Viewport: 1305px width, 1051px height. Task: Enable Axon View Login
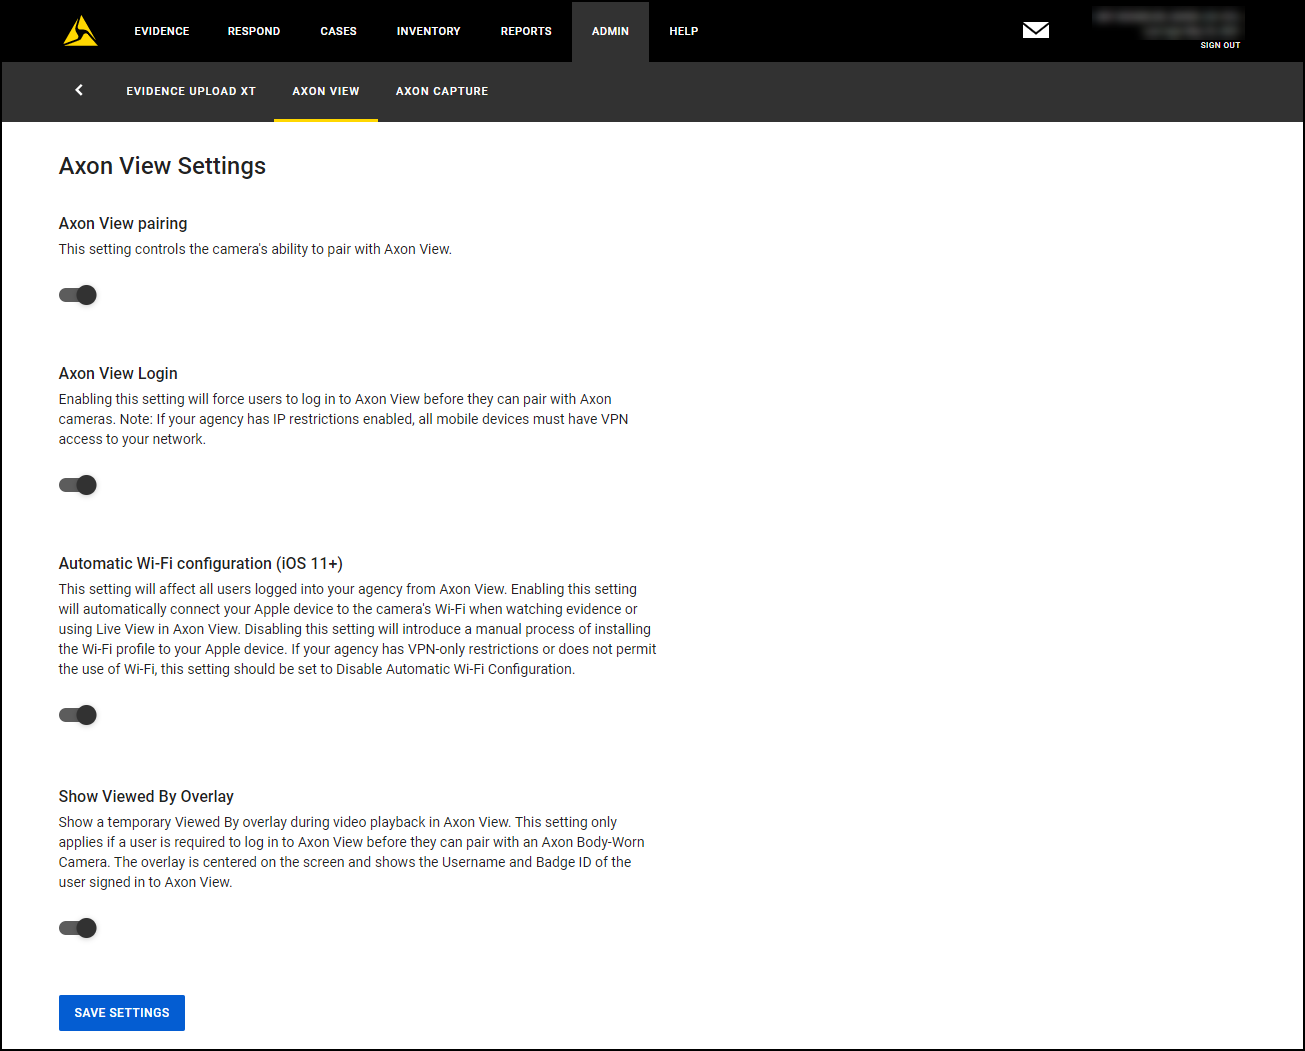(x=77, y=485)
